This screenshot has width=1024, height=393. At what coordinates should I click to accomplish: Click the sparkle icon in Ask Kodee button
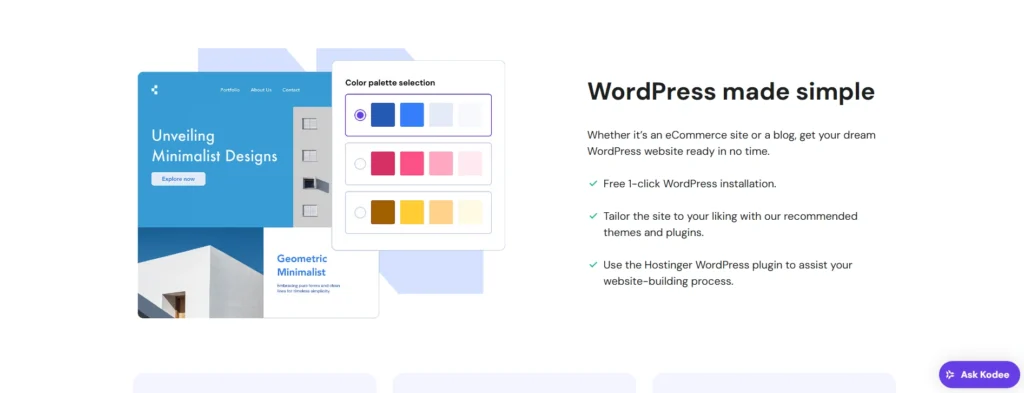point(950,375)
